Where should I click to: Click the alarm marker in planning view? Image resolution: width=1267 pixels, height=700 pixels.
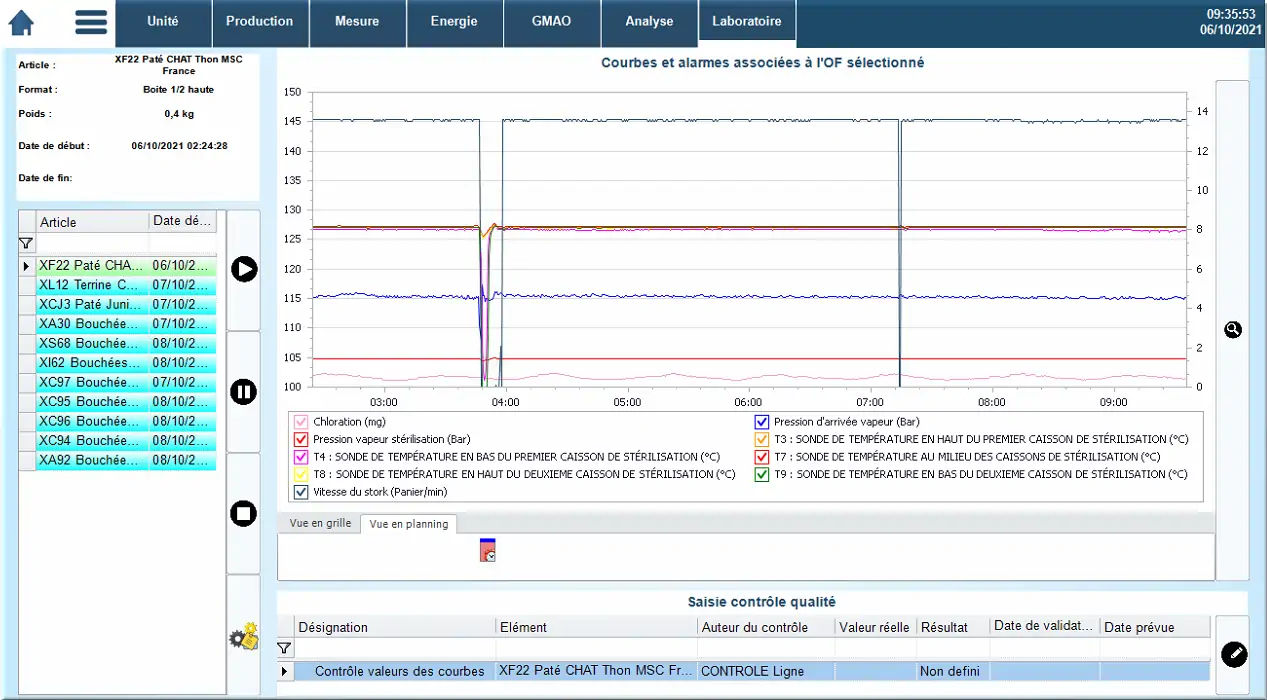488,549
